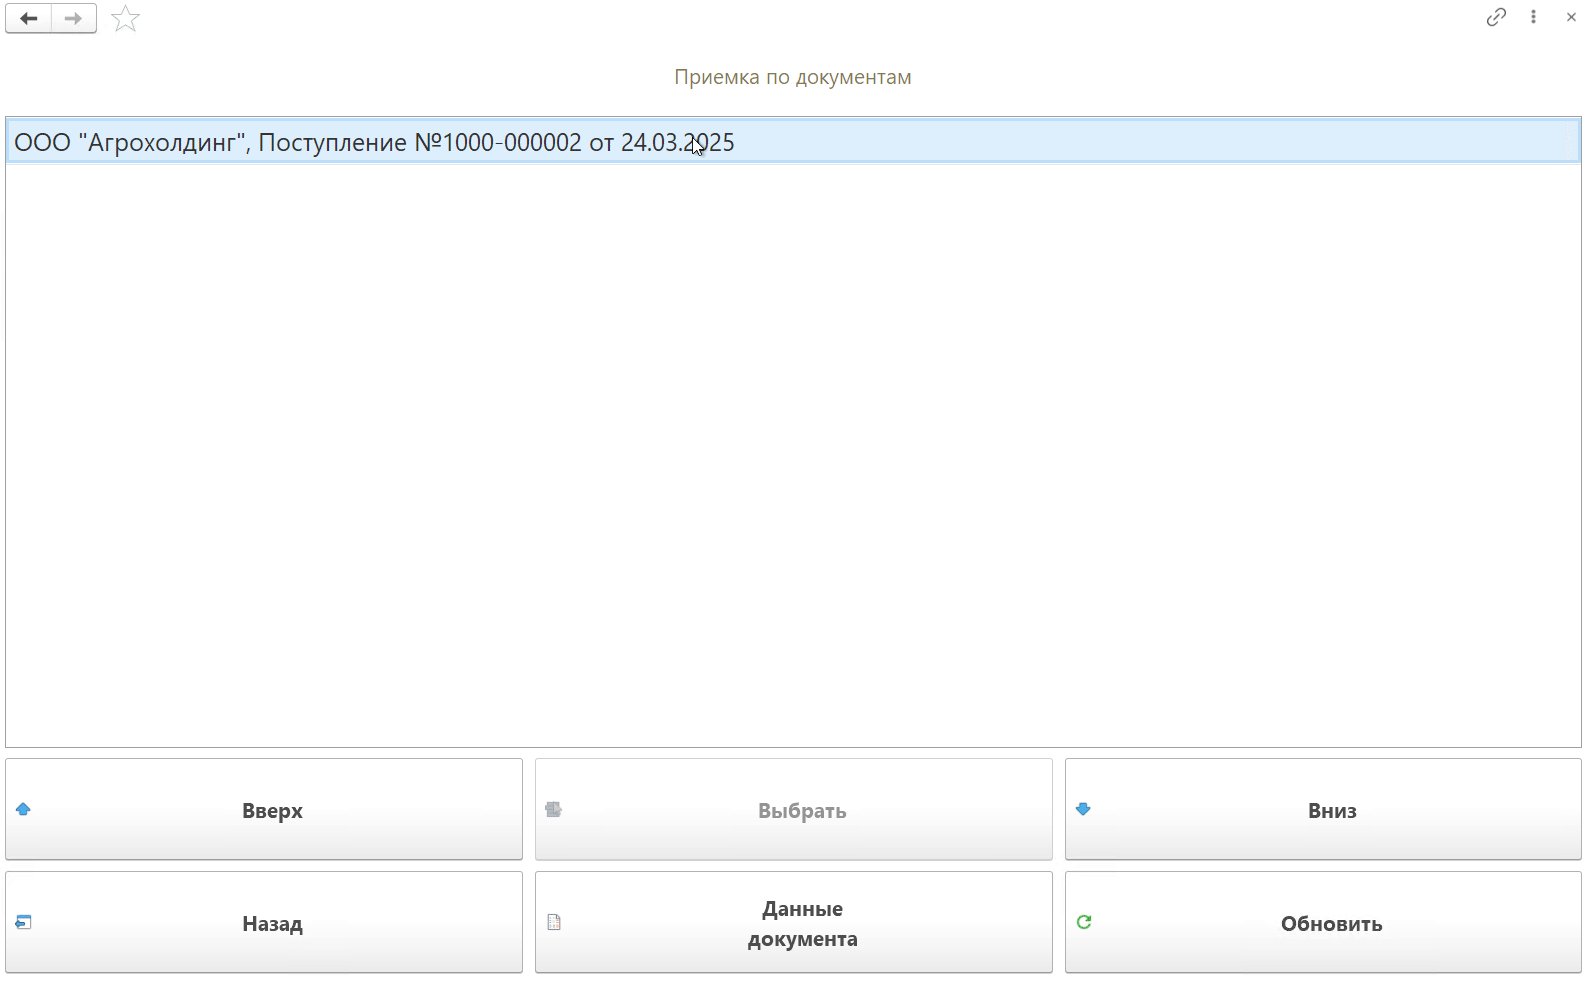Click the blue down arrow icon
This screenshot has height=983, width=1593.
(1083, 809)
